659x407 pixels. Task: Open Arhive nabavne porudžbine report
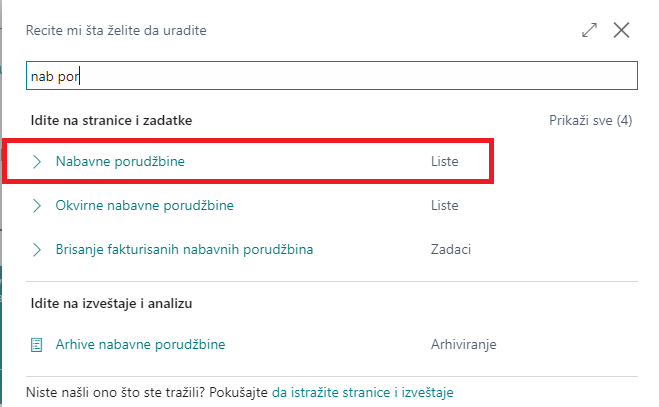140,345
